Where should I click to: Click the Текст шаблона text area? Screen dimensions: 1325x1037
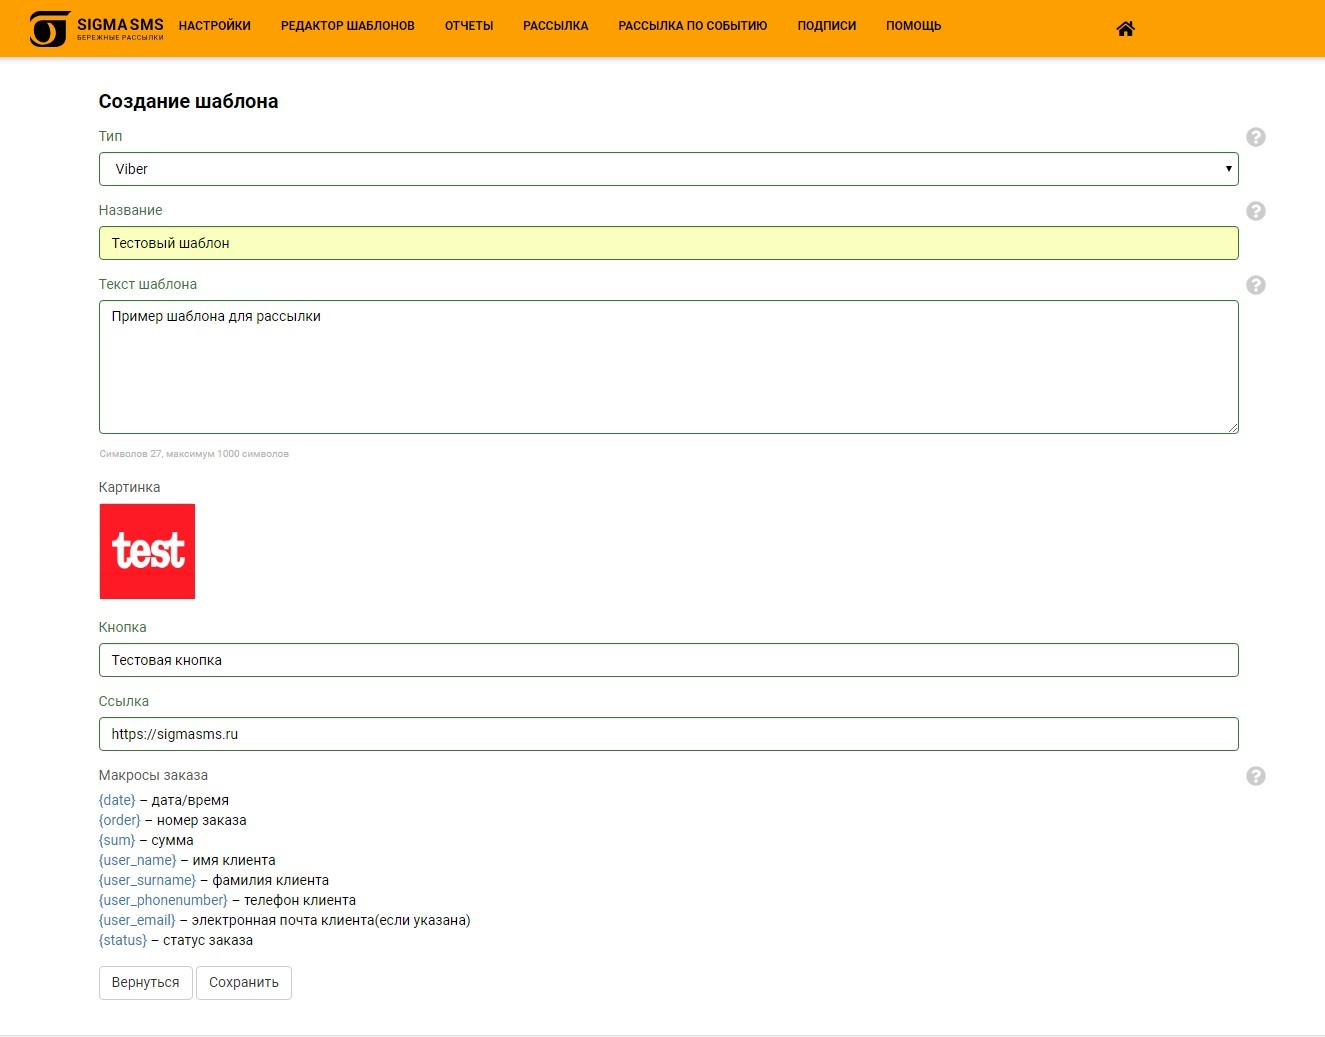[x=668, y=367]
